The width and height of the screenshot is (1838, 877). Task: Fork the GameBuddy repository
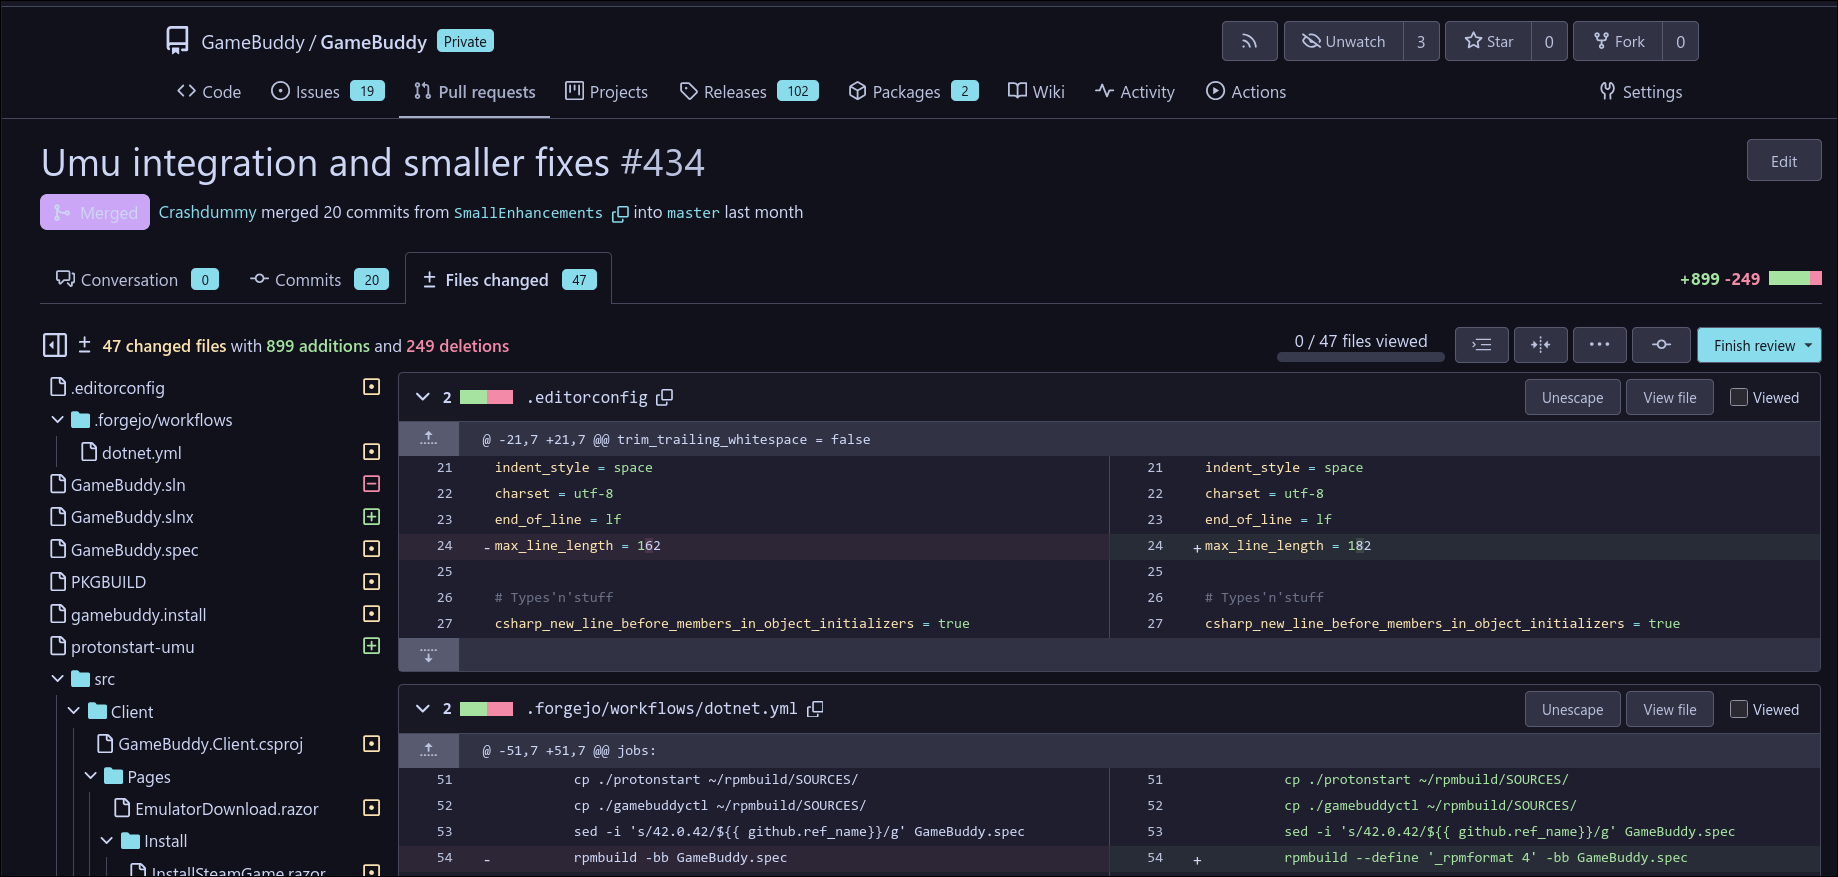coord(1618,41)
